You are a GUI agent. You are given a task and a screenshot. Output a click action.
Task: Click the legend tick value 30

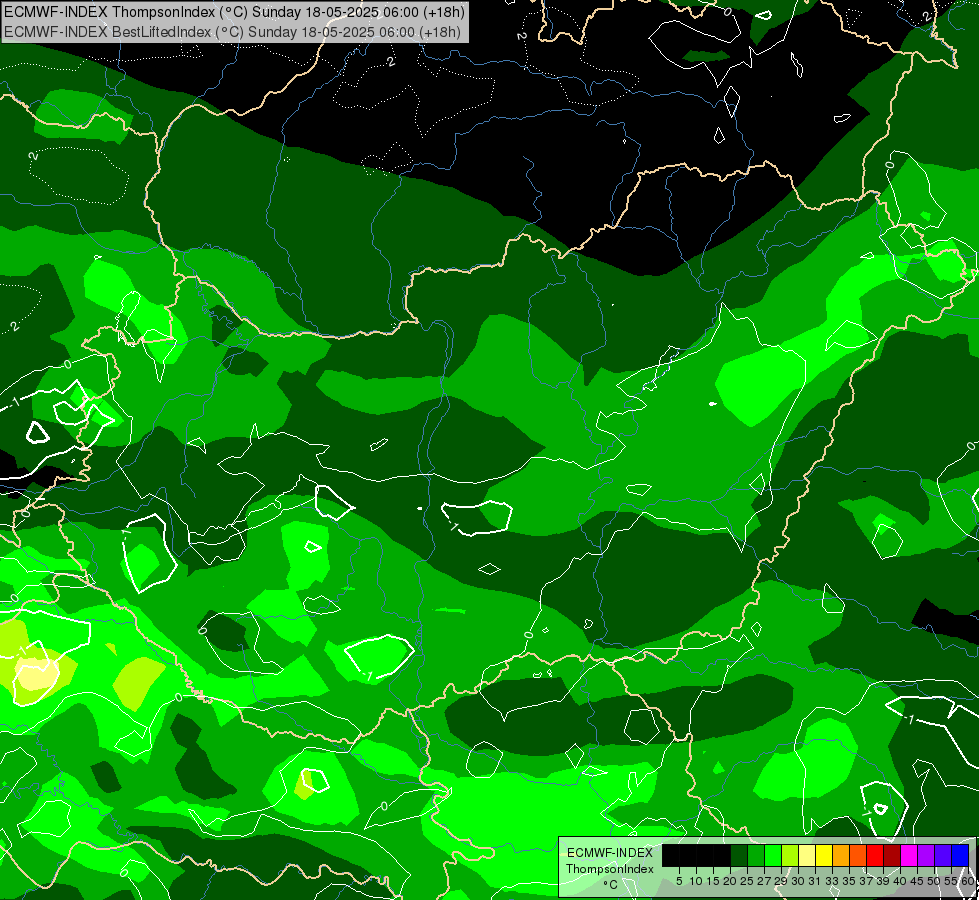799,881
